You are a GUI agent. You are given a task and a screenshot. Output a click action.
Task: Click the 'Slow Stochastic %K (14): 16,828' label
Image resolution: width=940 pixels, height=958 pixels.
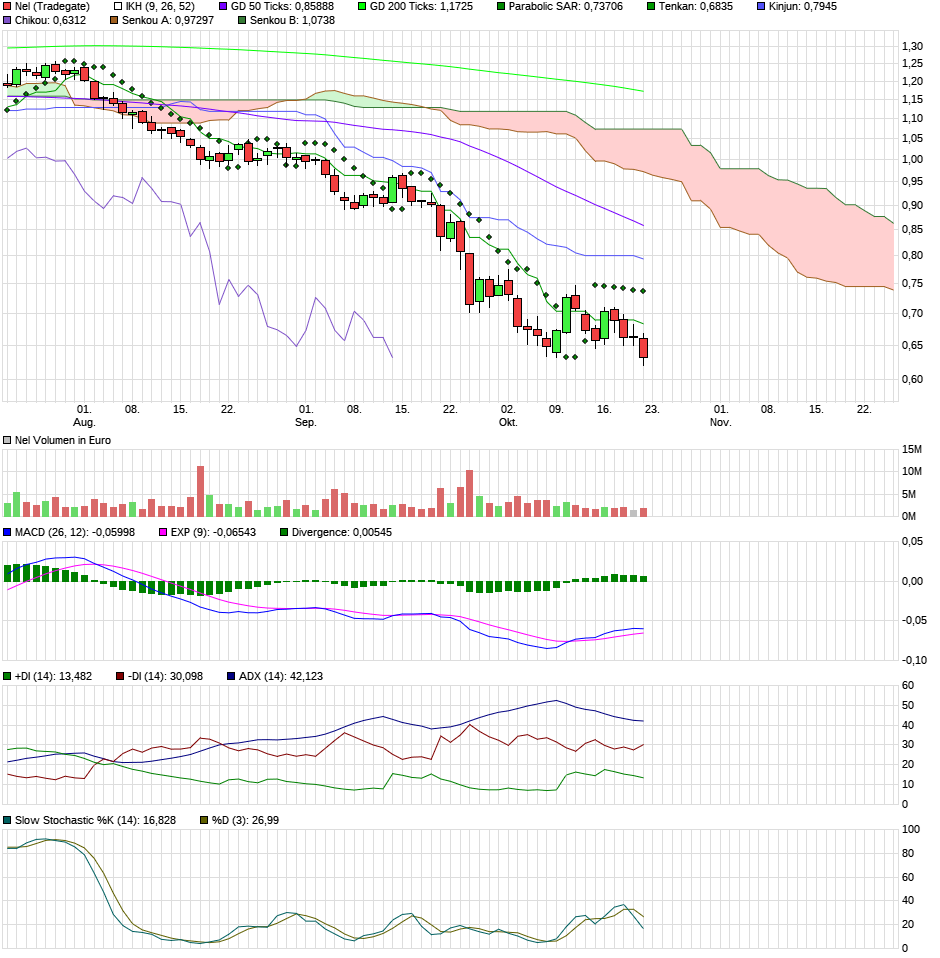point(95,821)
